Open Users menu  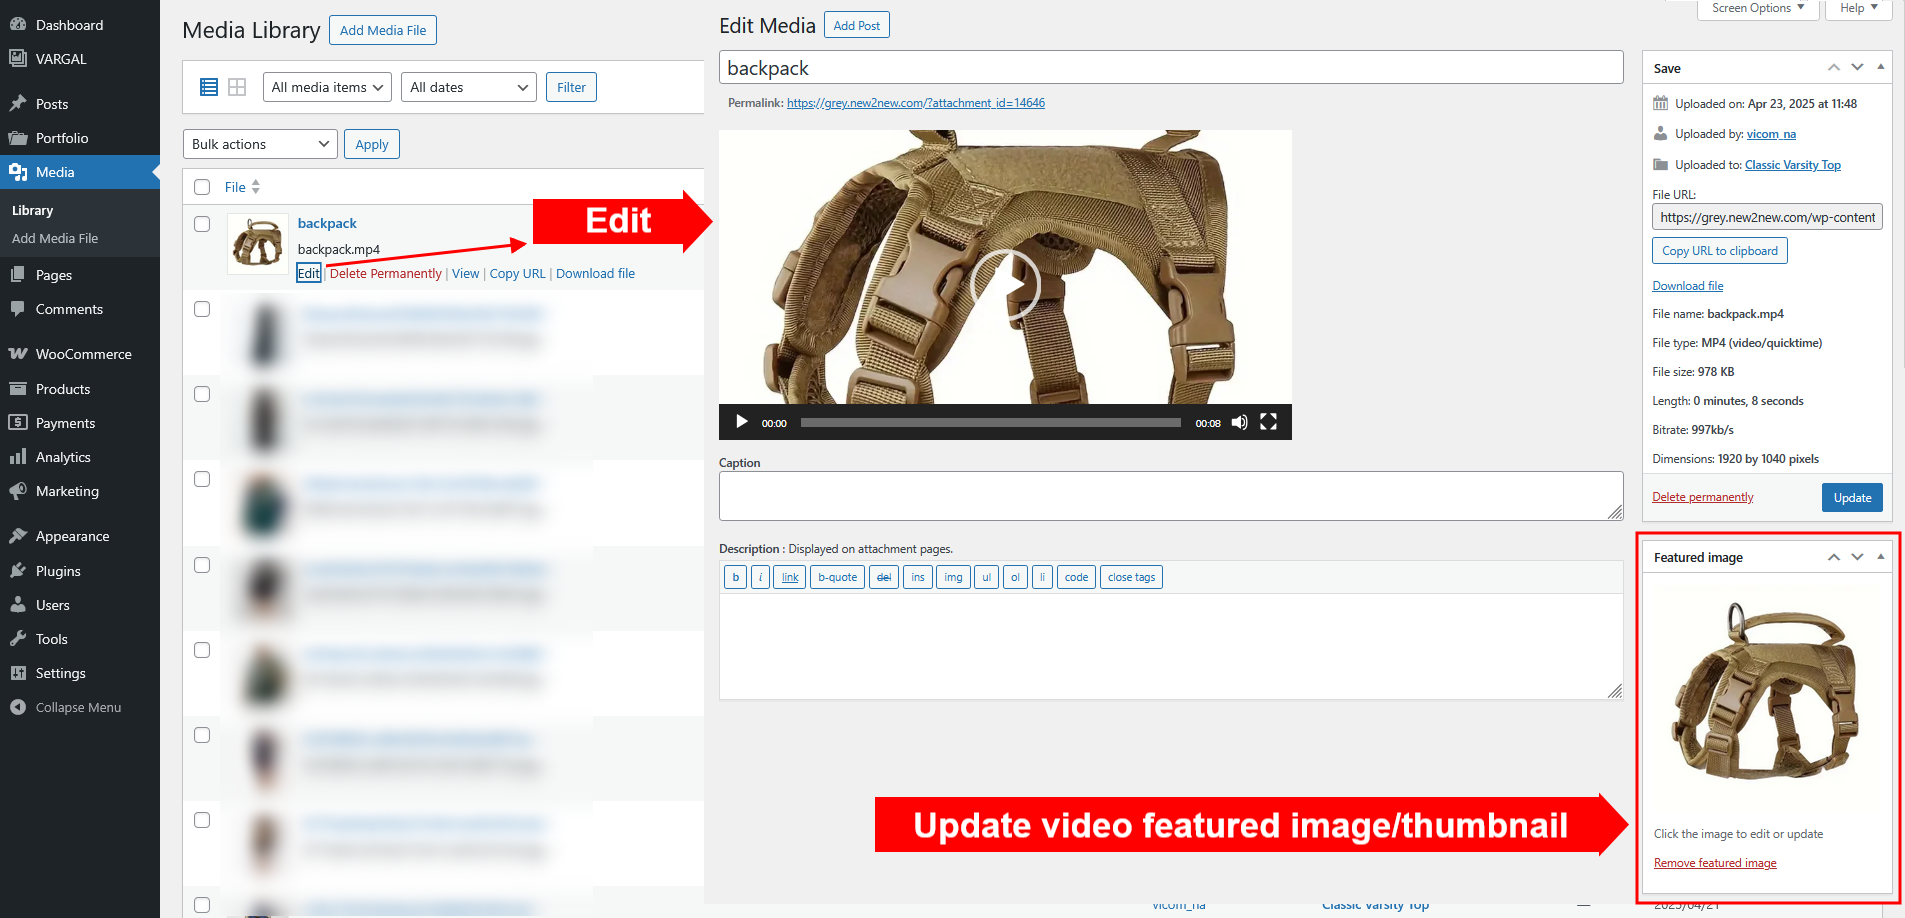point(52,605)
